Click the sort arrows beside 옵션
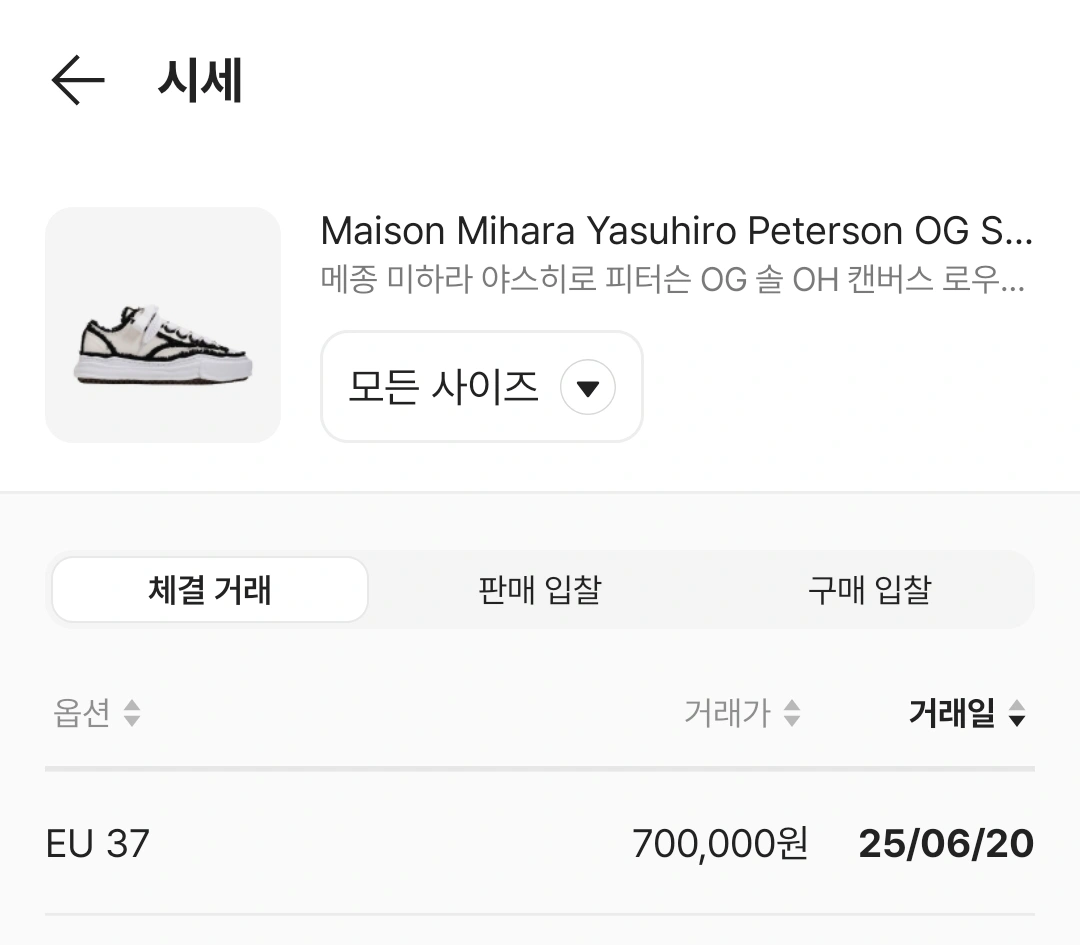The image size is (1080, 945). [x=132, y=713]
